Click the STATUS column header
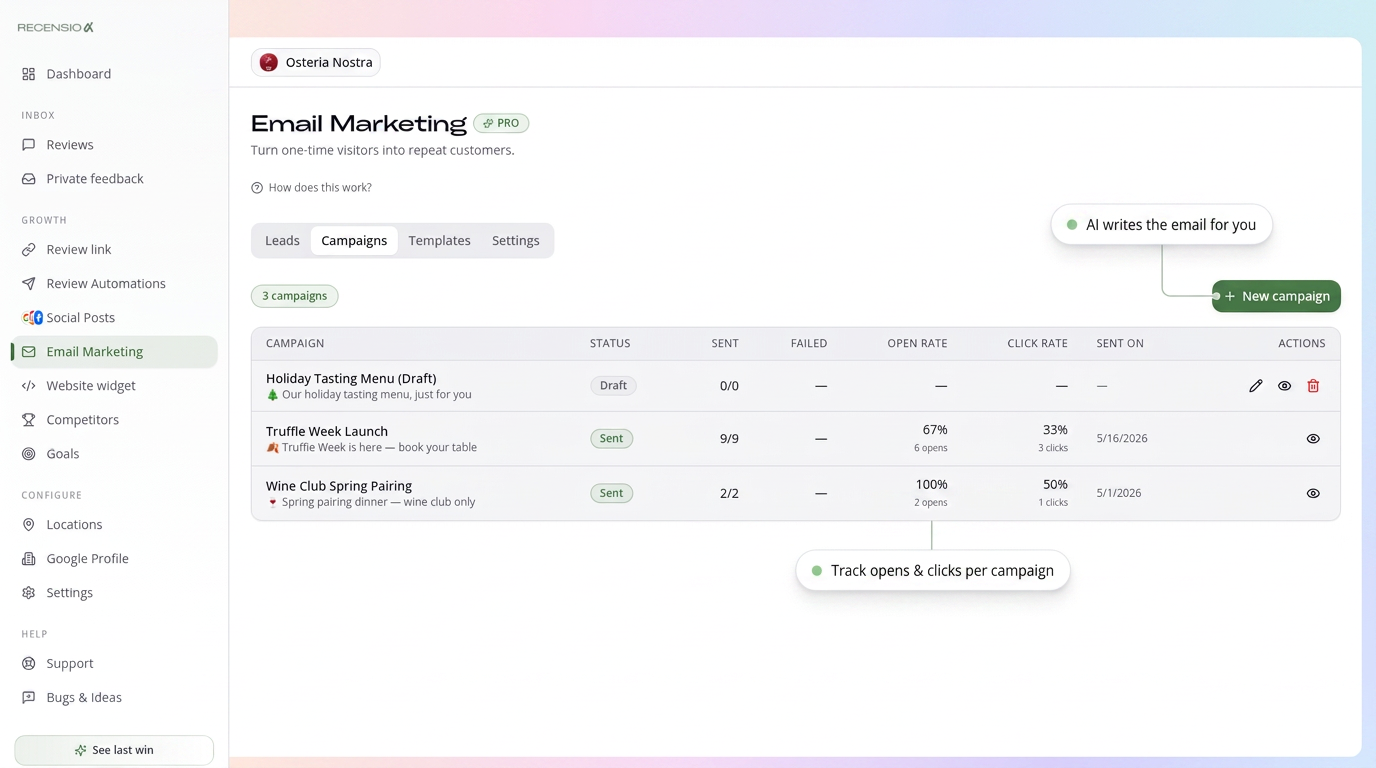 coord(610,344)
